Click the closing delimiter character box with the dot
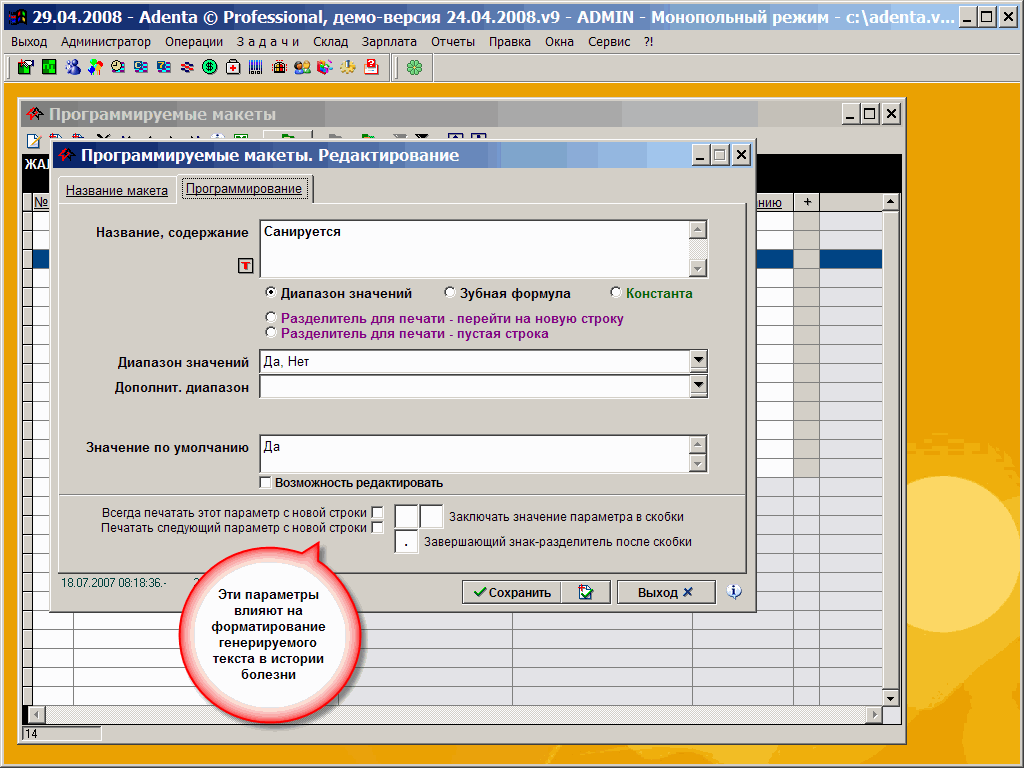1024x768 pixels. (x=406, y=542)
